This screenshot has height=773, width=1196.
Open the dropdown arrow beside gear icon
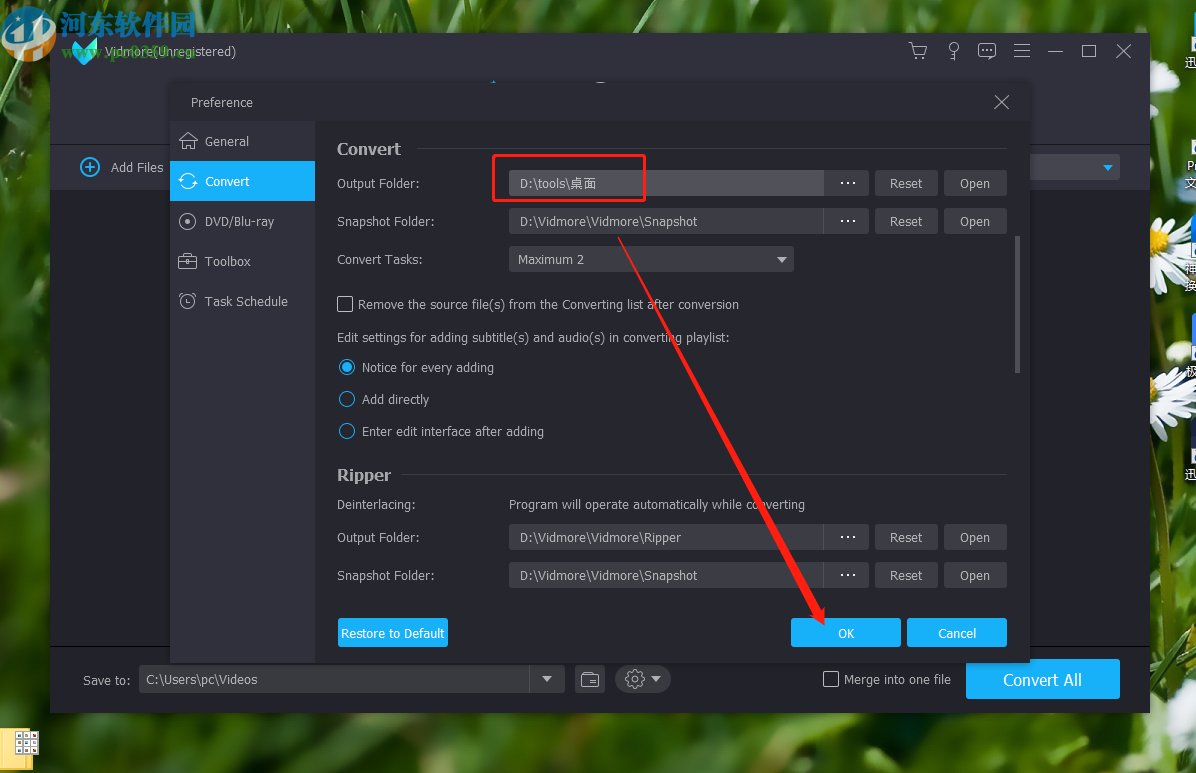[656, 679]
